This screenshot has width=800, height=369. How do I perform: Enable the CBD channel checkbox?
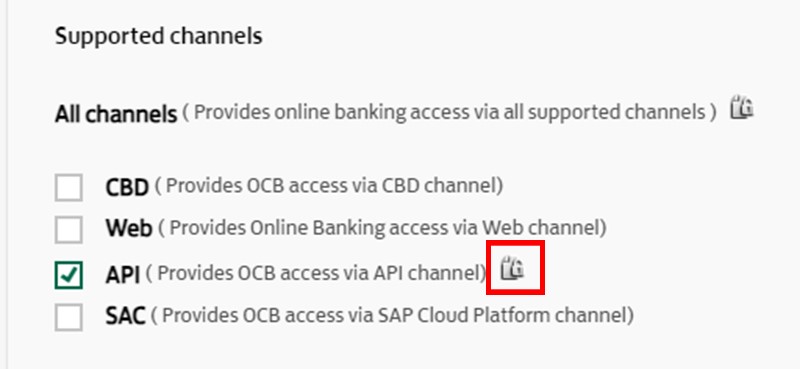pos(68,187)
